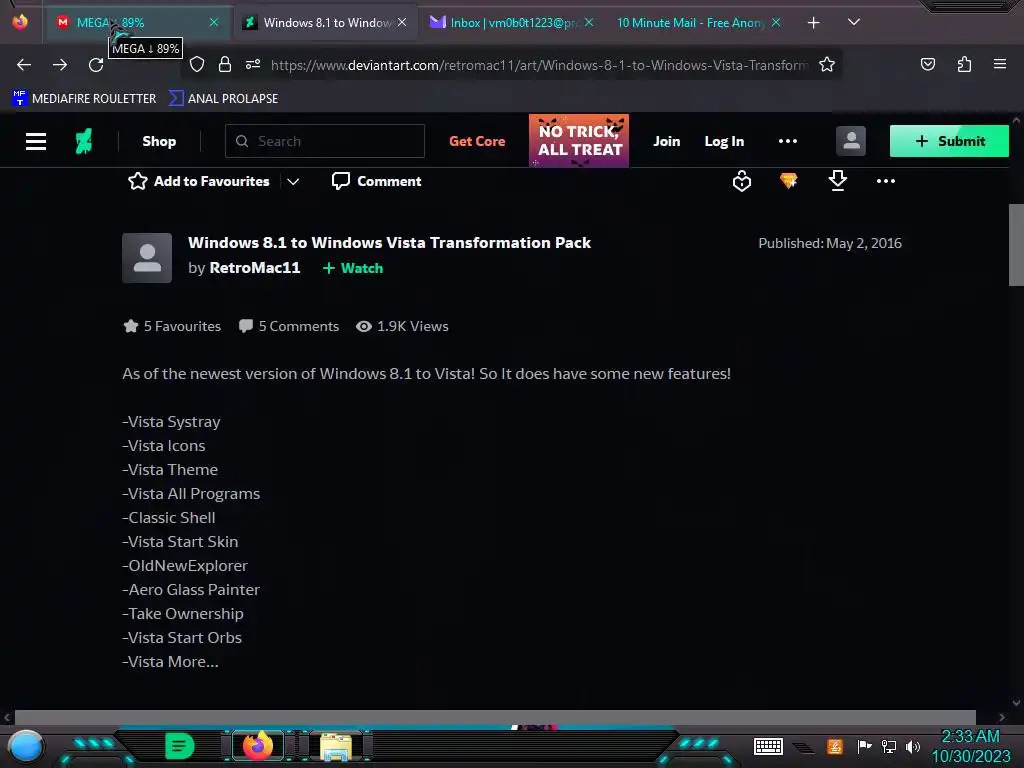
Task: Click the orange gem badge icon
Action: (x=789, y=181)
